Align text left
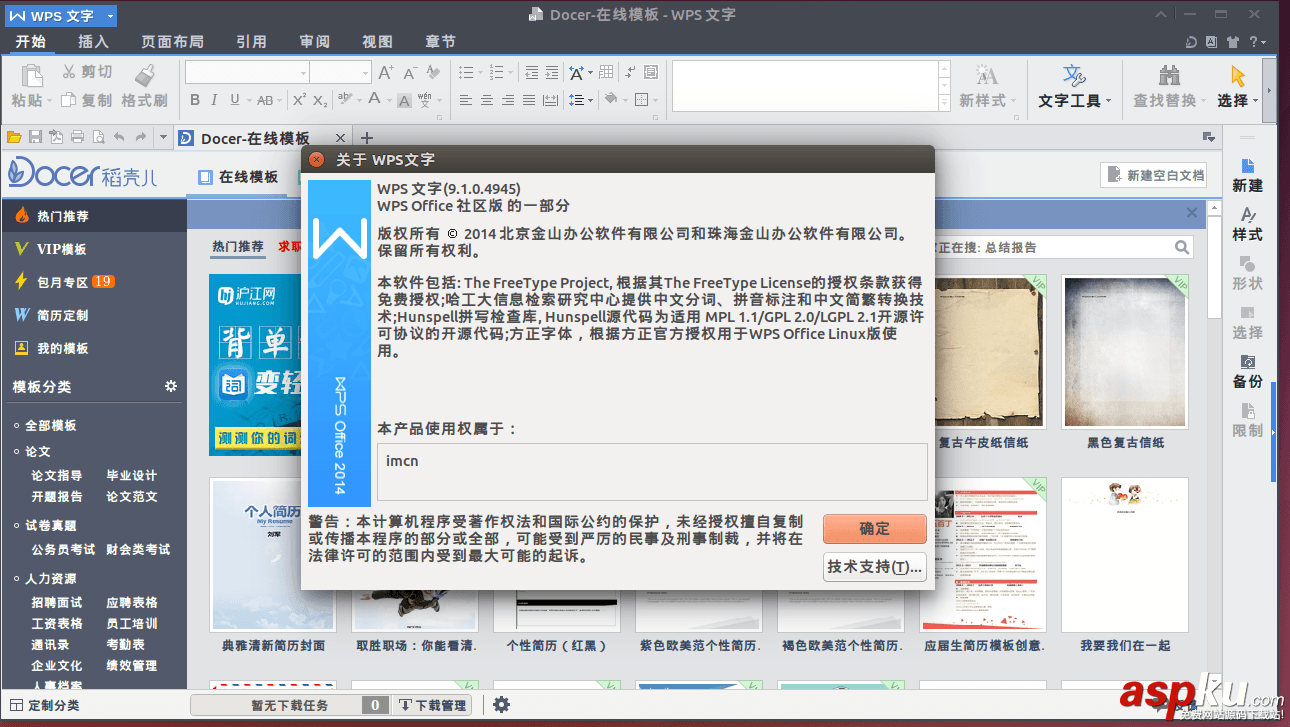The height and width of the screenshot is (727, 1290). pos(466,100)
